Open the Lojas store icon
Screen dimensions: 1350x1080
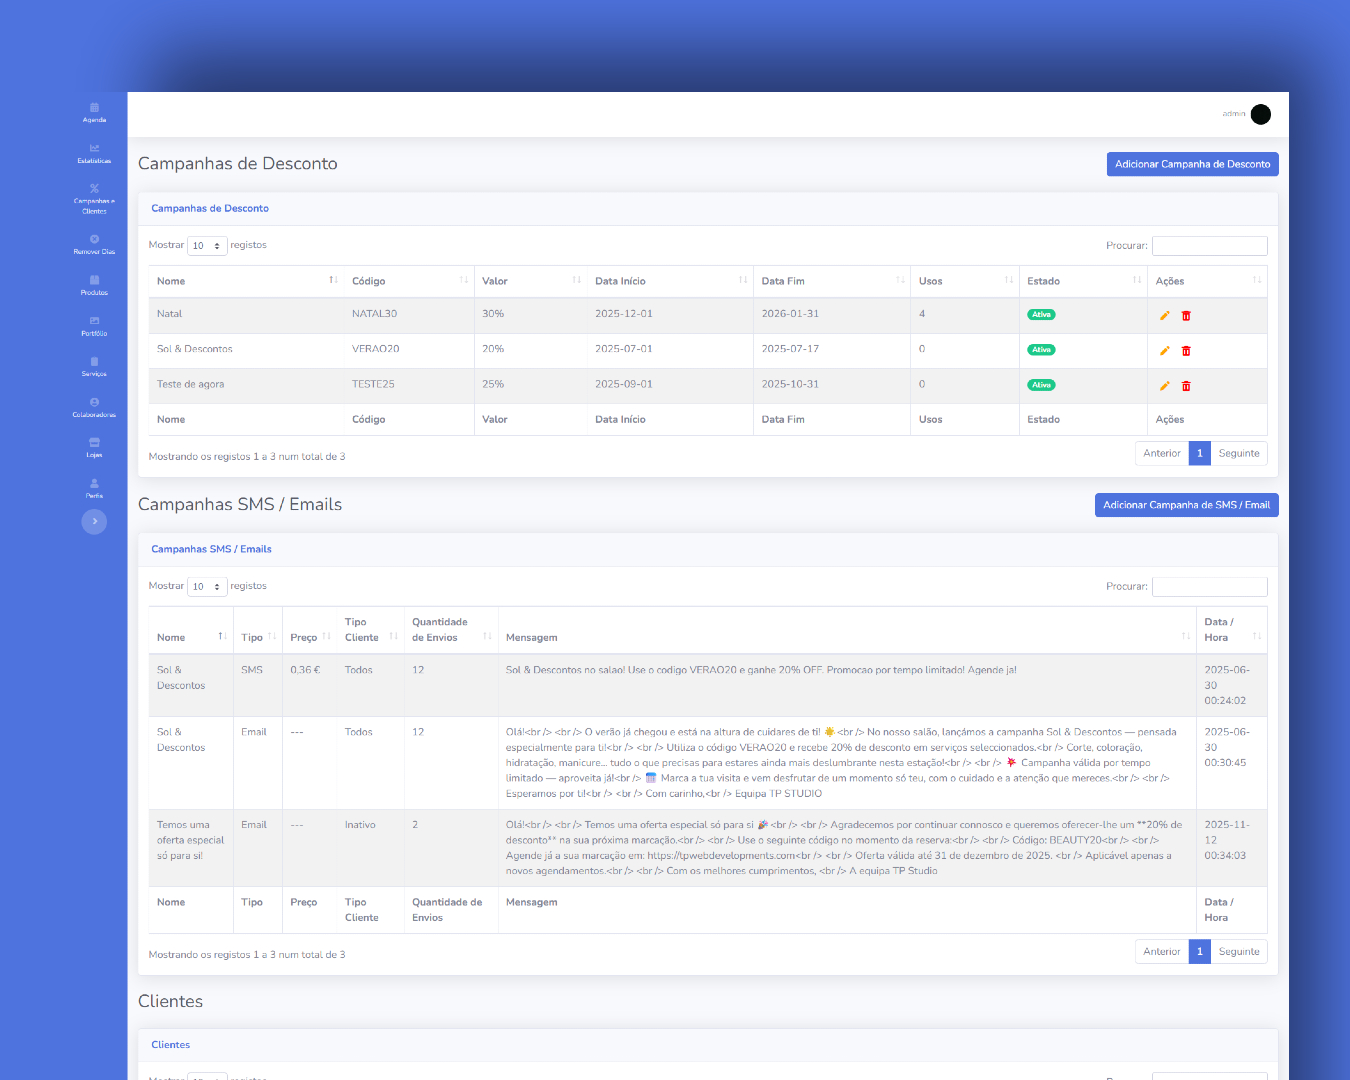click(94, 443)
